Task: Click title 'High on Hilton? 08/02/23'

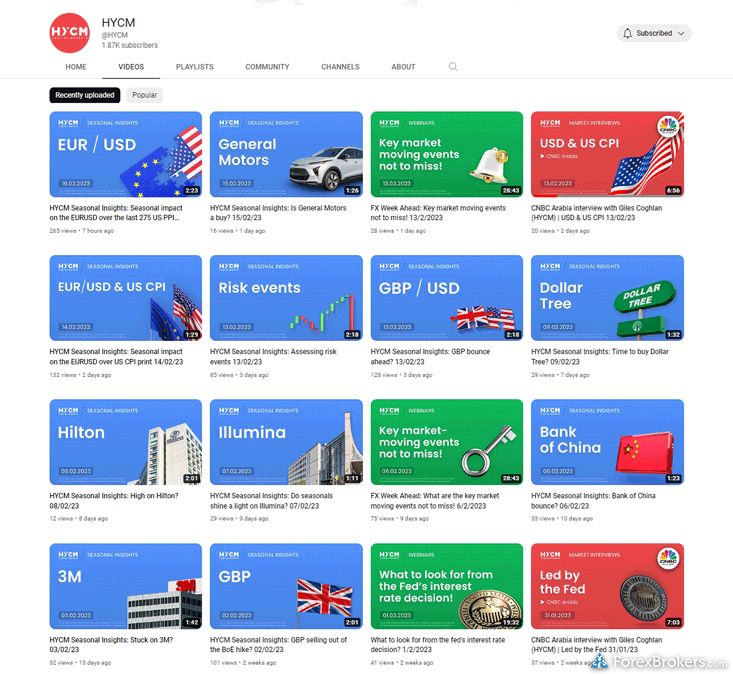Action: click(x=114, y=501)
